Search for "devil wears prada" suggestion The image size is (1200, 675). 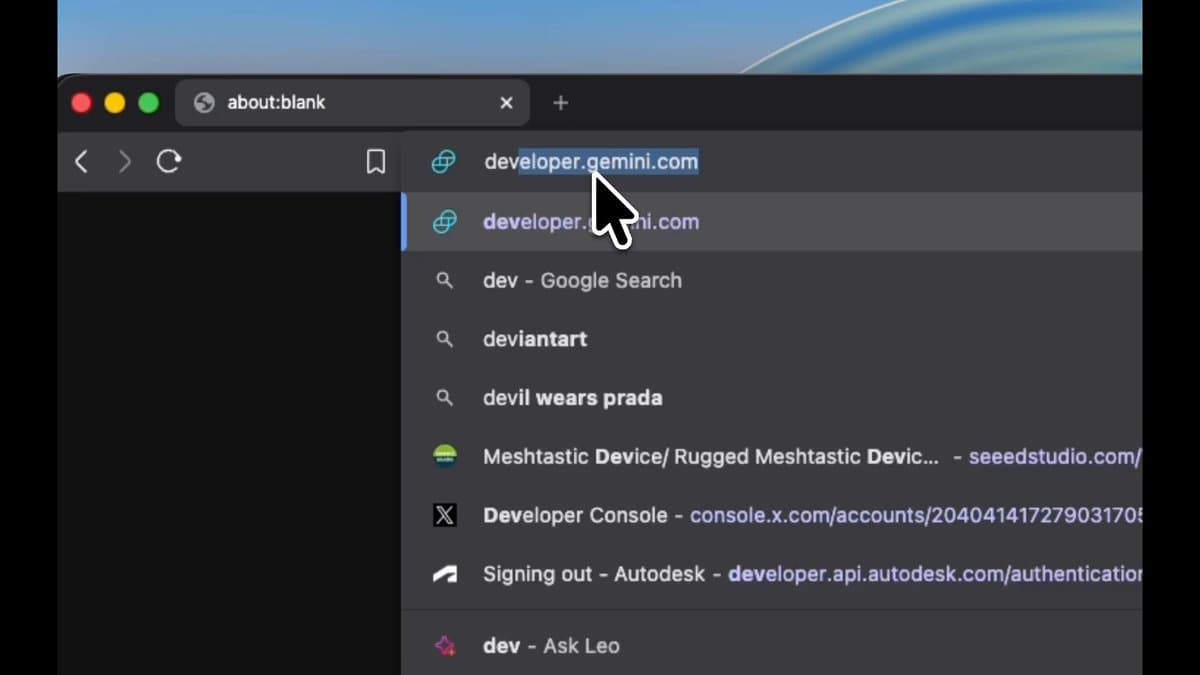pos(572,398)
